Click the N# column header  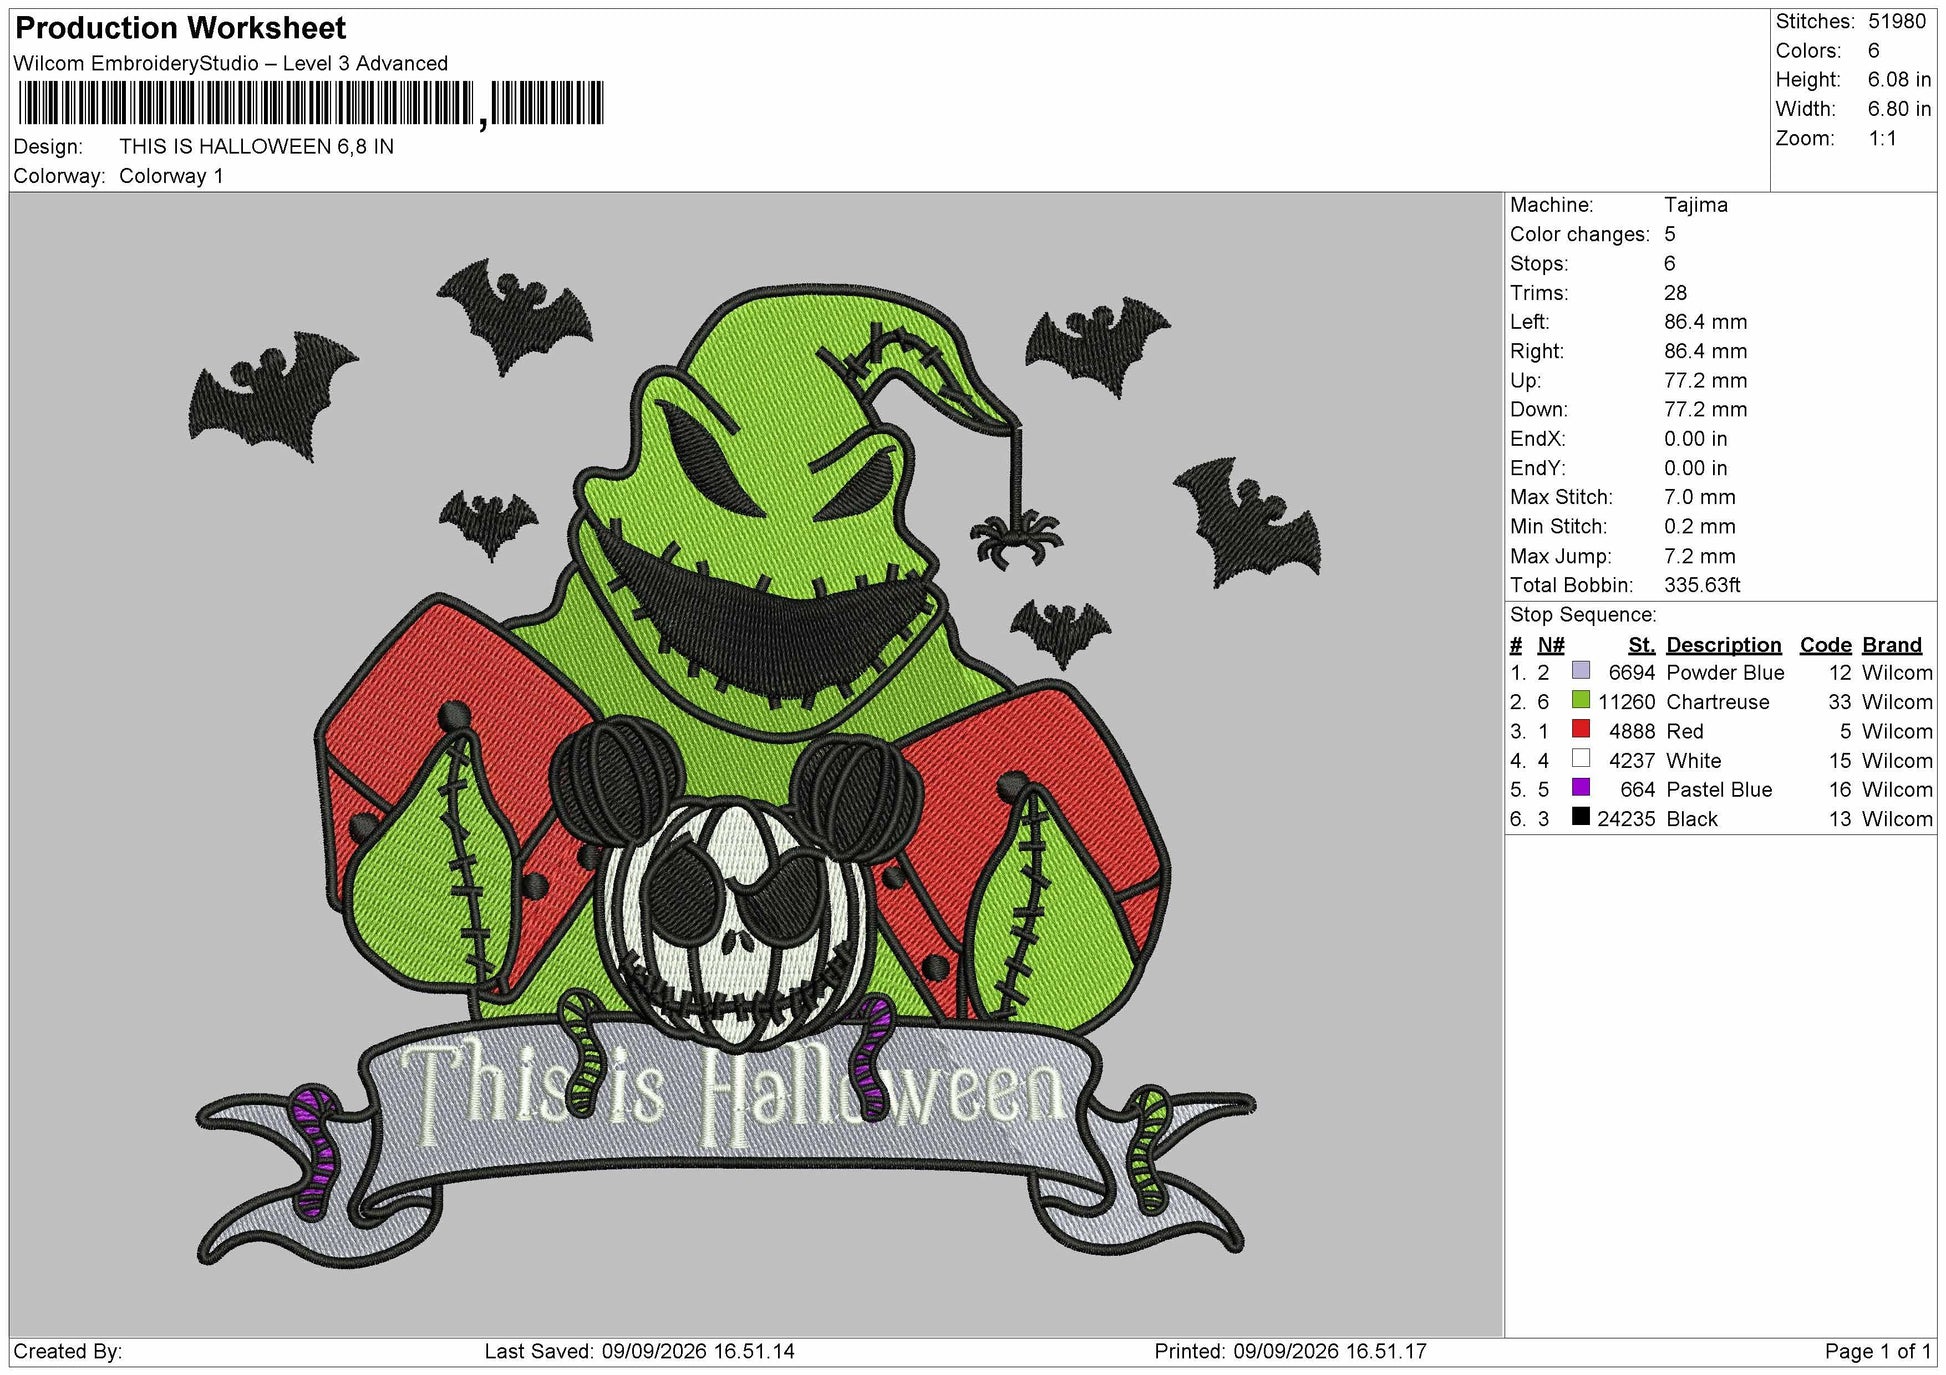(1550, 645)
